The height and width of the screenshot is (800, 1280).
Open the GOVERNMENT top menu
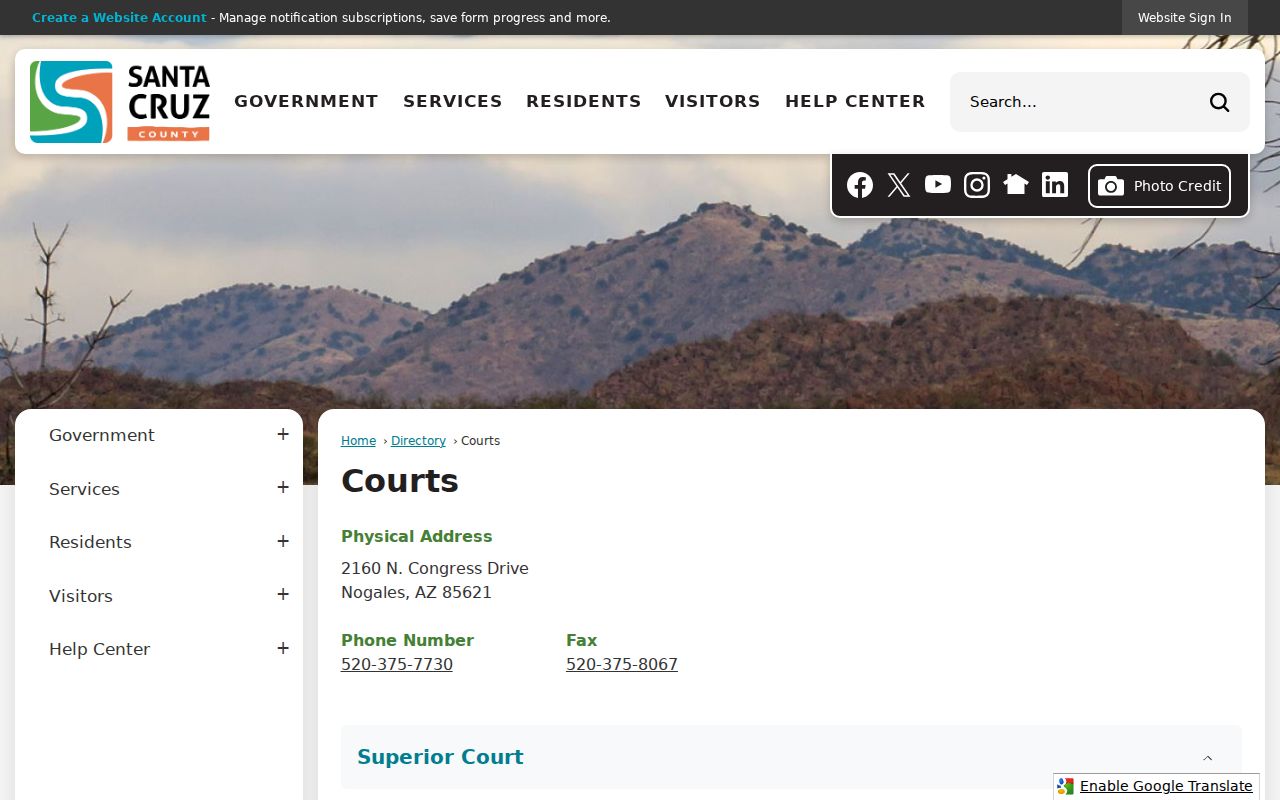point(306,101)
